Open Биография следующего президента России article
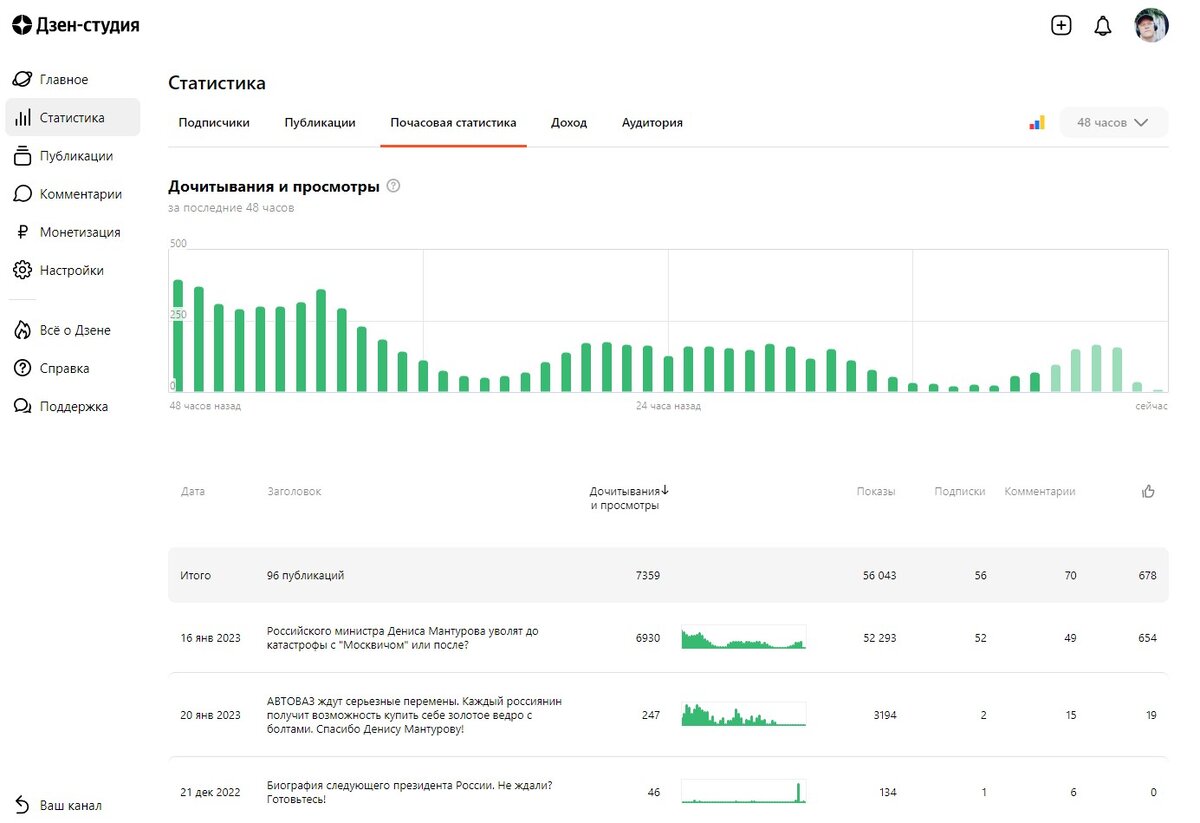Image resolution: width=1200 pixels, height=823 pixels. click(410, 792)
